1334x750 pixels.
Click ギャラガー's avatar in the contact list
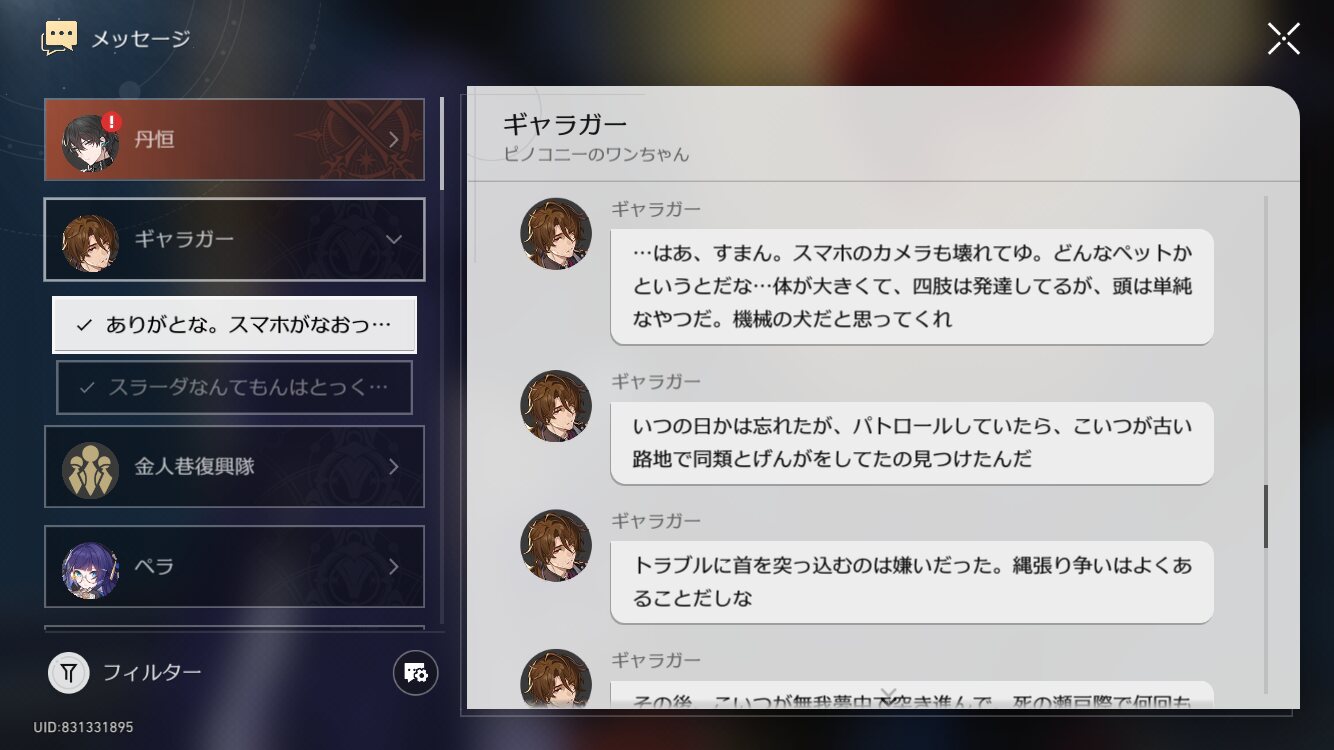(91, 241)
